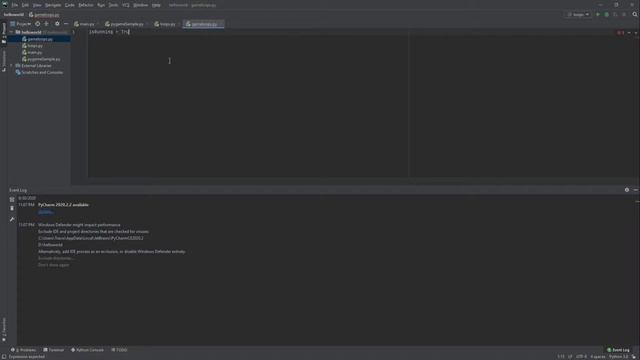This screenshot has width=640, height=360.
Task: Open Project panel settings gear
Action: pos(57,24)
